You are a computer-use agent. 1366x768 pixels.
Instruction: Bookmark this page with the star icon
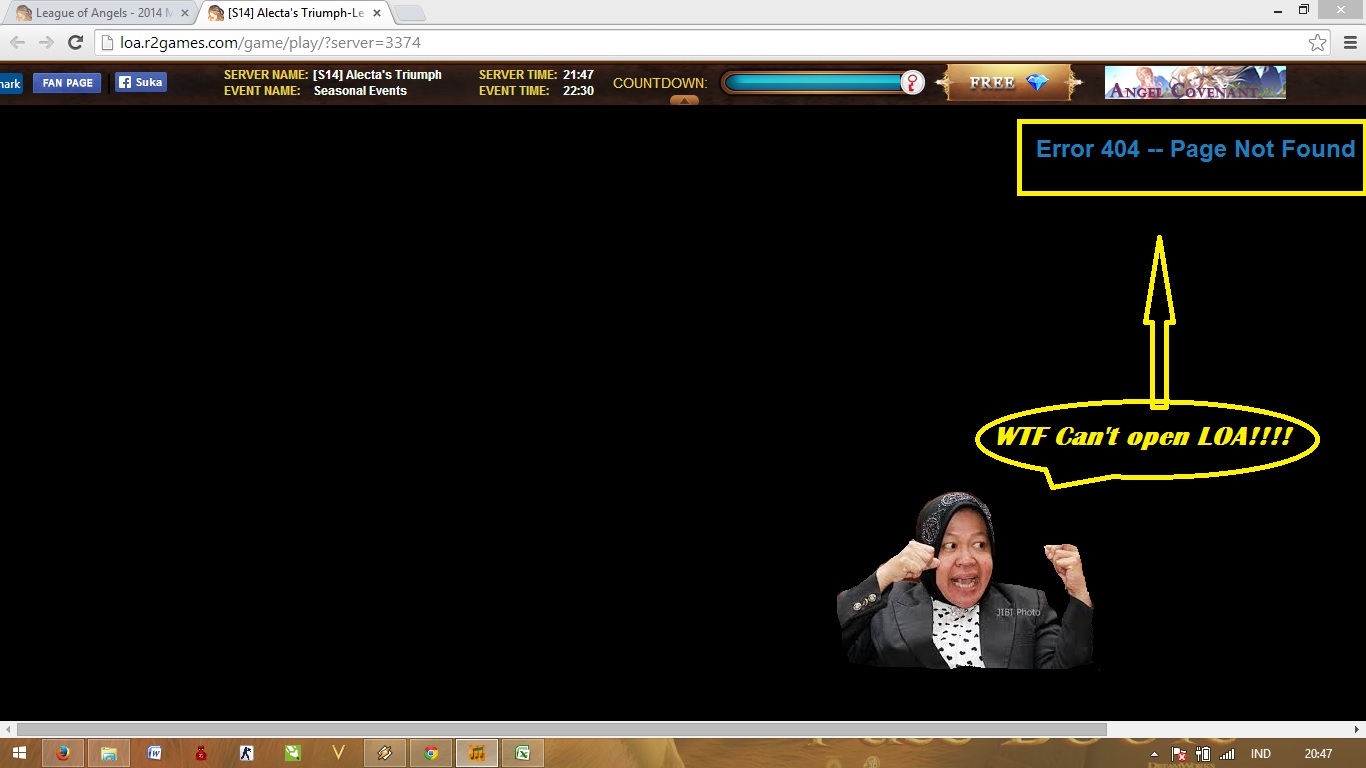pyautogui.click(x=1317, y=42)
